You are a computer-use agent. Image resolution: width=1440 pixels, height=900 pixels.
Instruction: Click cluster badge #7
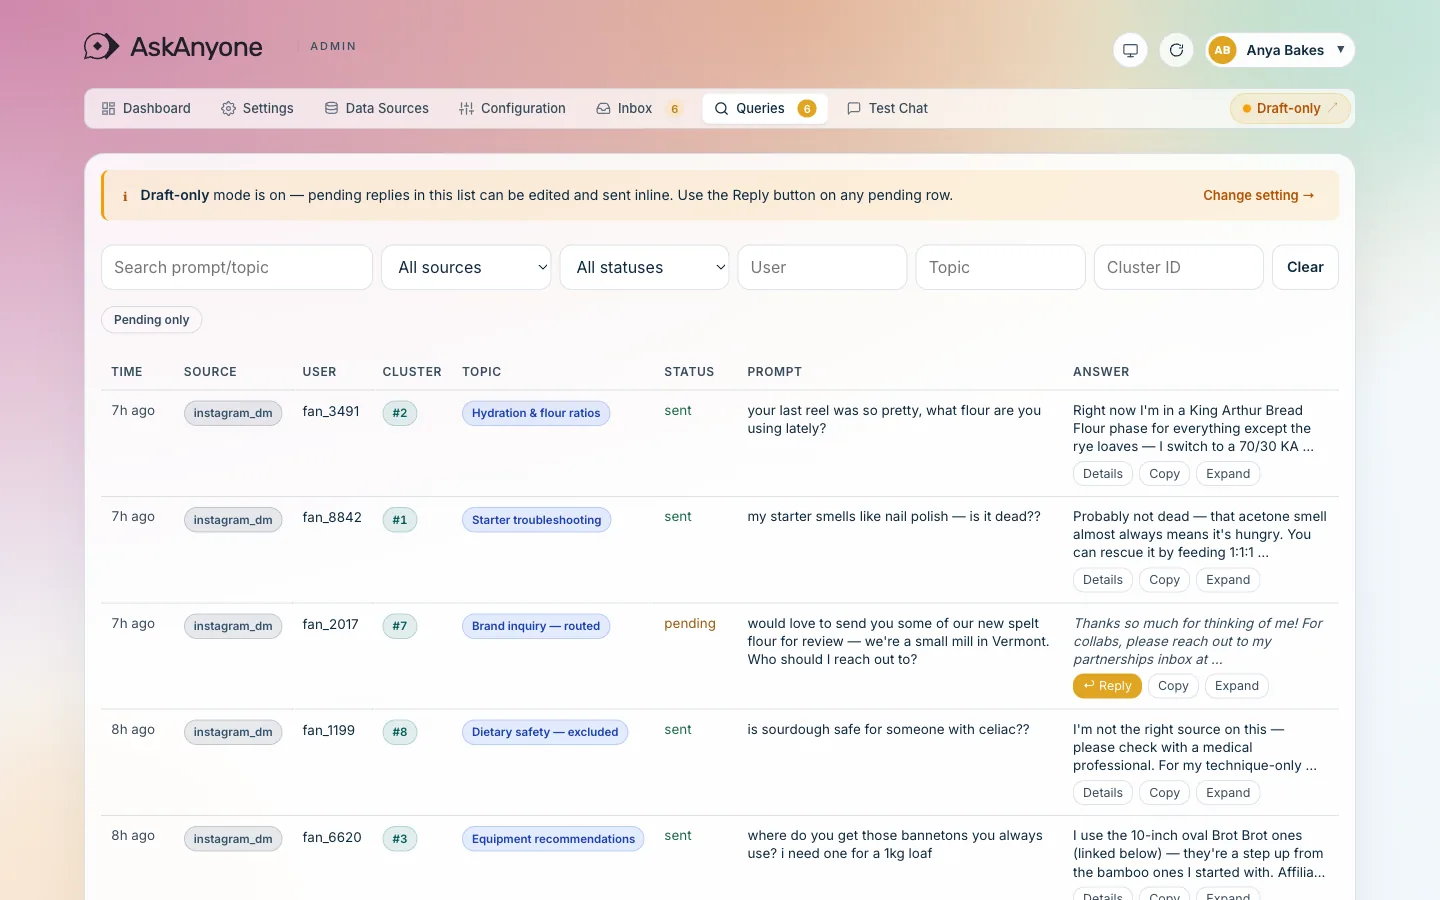400,626
